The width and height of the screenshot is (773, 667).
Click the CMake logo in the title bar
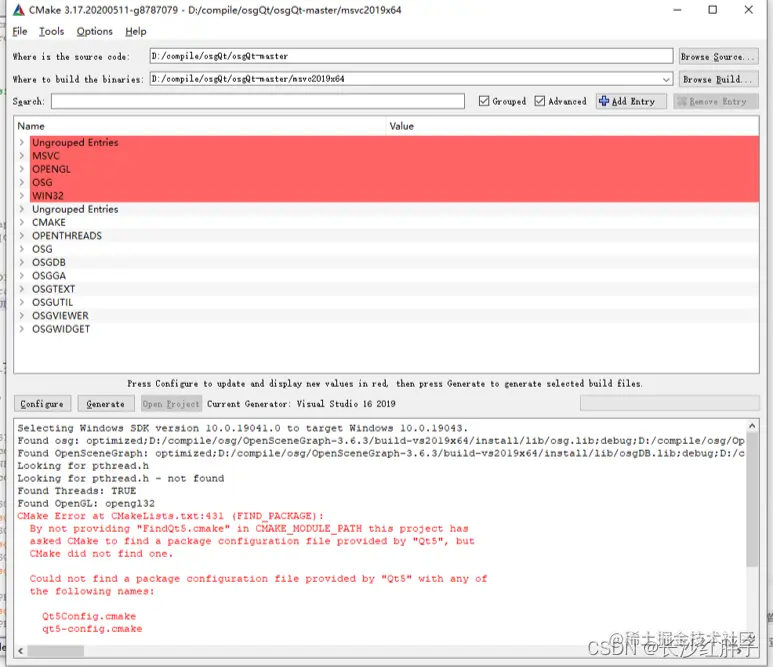click(x=18, y=10)
